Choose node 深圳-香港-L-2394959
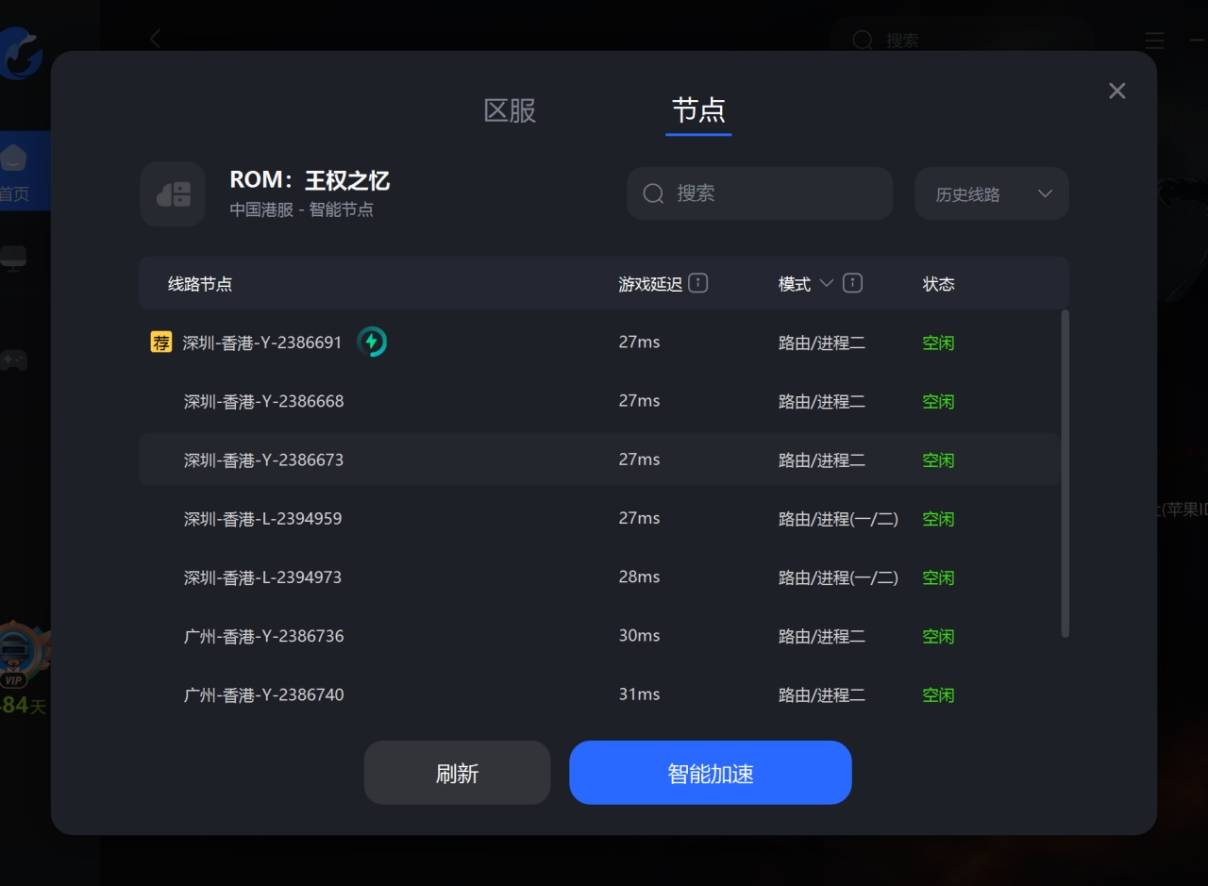The height and width of the screenshot is (886, 1208). pos(263,519)
